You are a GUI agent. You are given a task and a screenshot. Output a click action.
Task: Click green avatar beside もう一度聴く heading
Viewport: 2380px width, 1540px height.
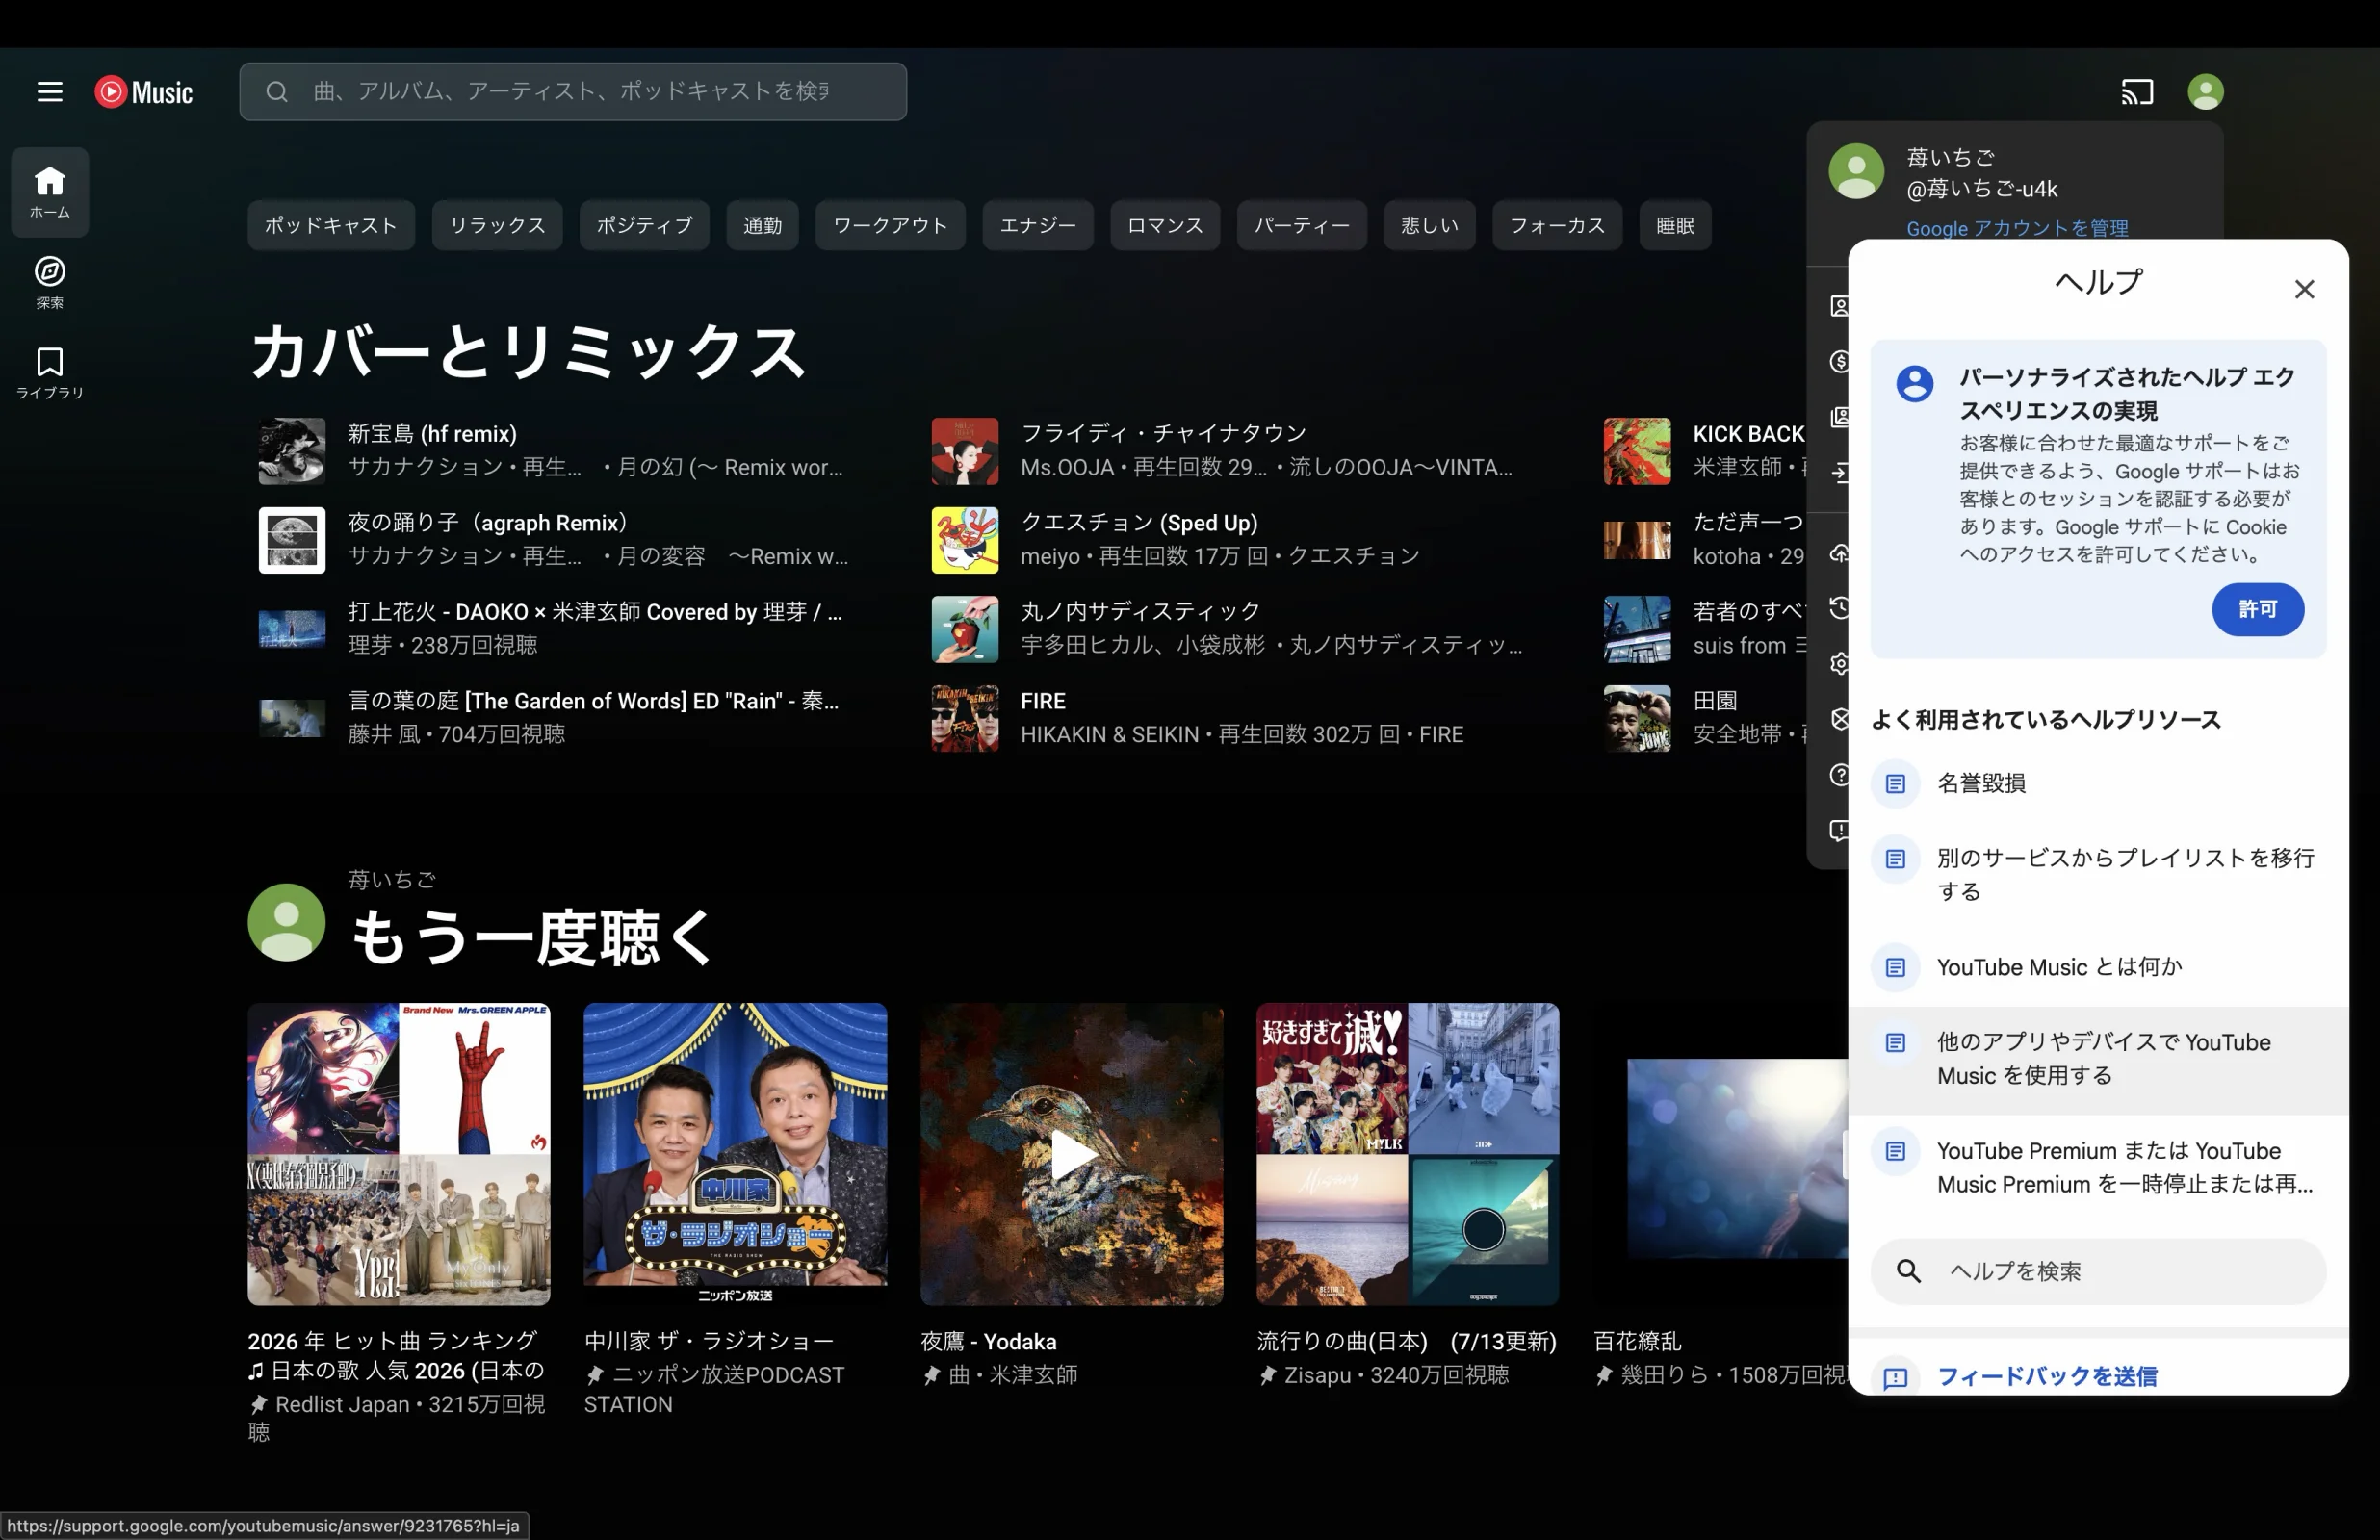coord(286,922)
